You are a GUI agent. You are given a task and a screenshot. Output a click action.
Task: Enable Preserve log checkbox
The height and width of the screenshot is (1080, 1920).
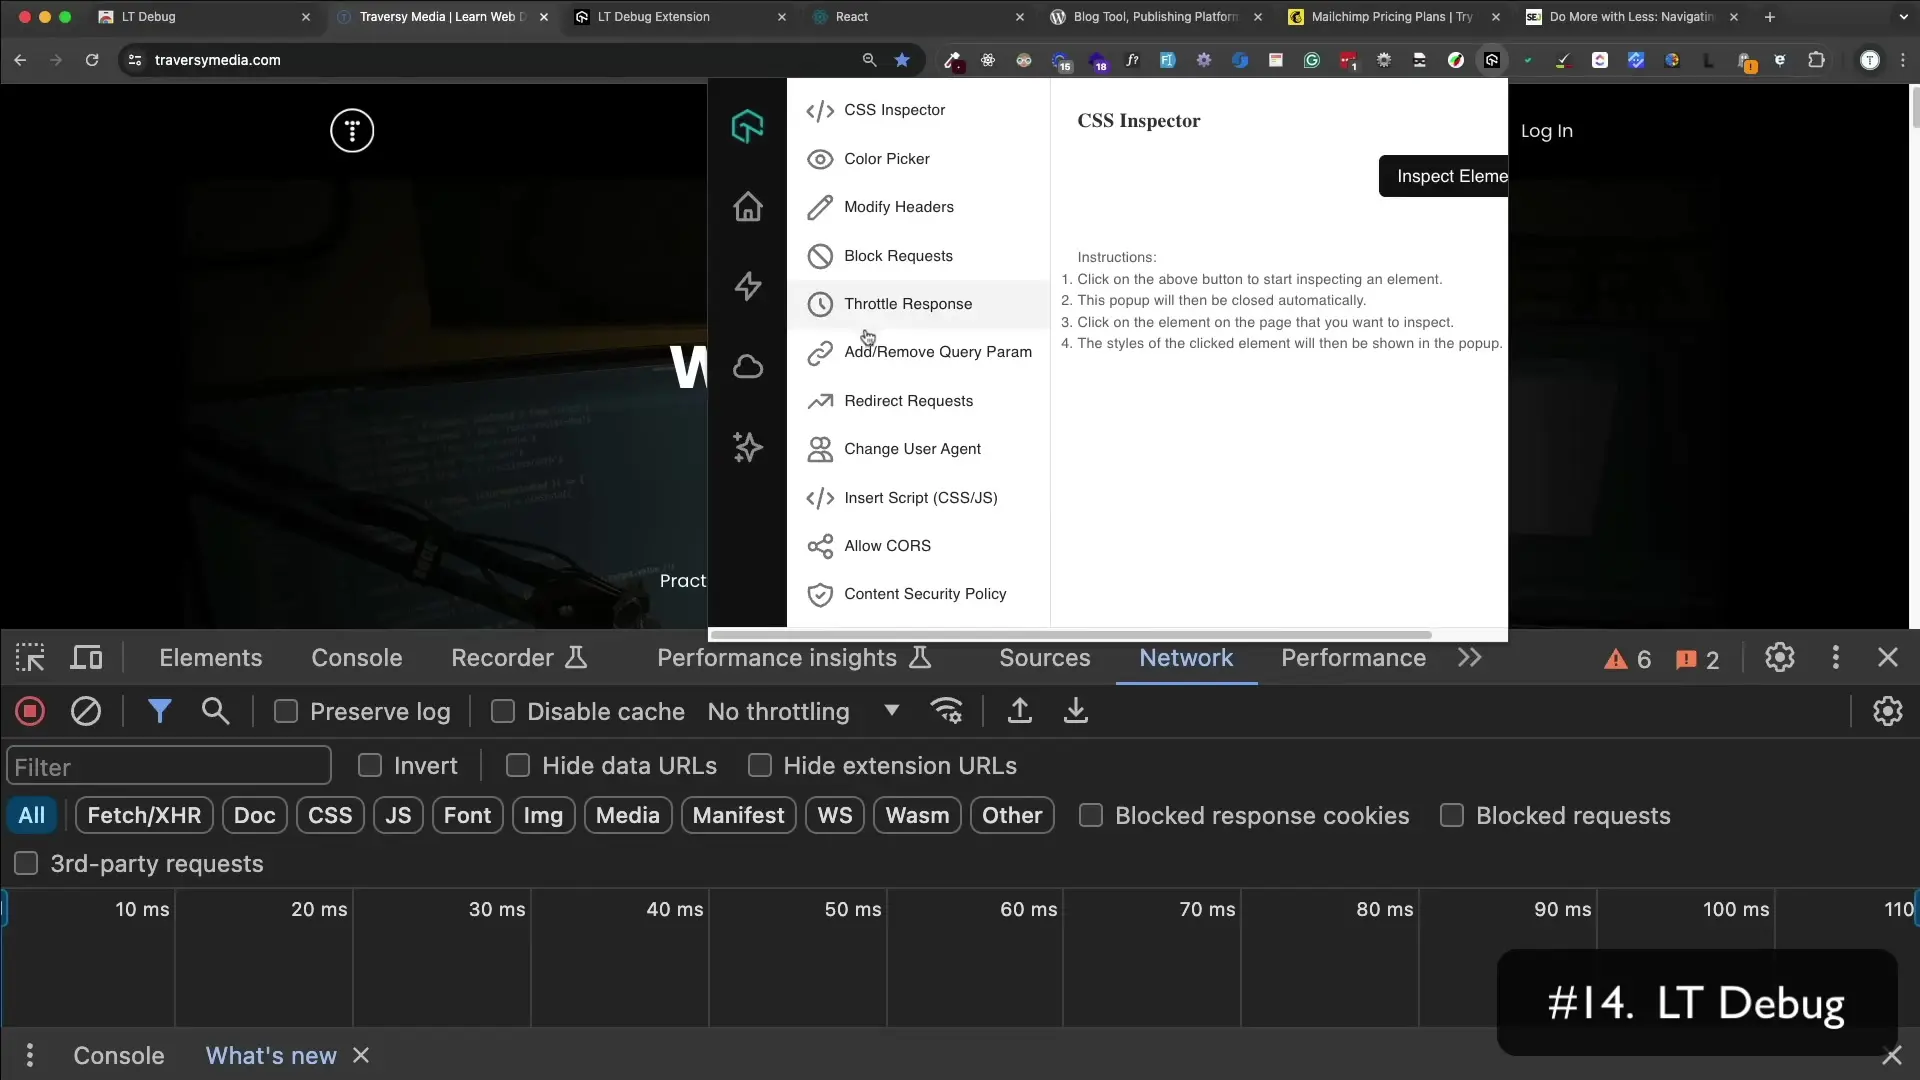[286, 712]
